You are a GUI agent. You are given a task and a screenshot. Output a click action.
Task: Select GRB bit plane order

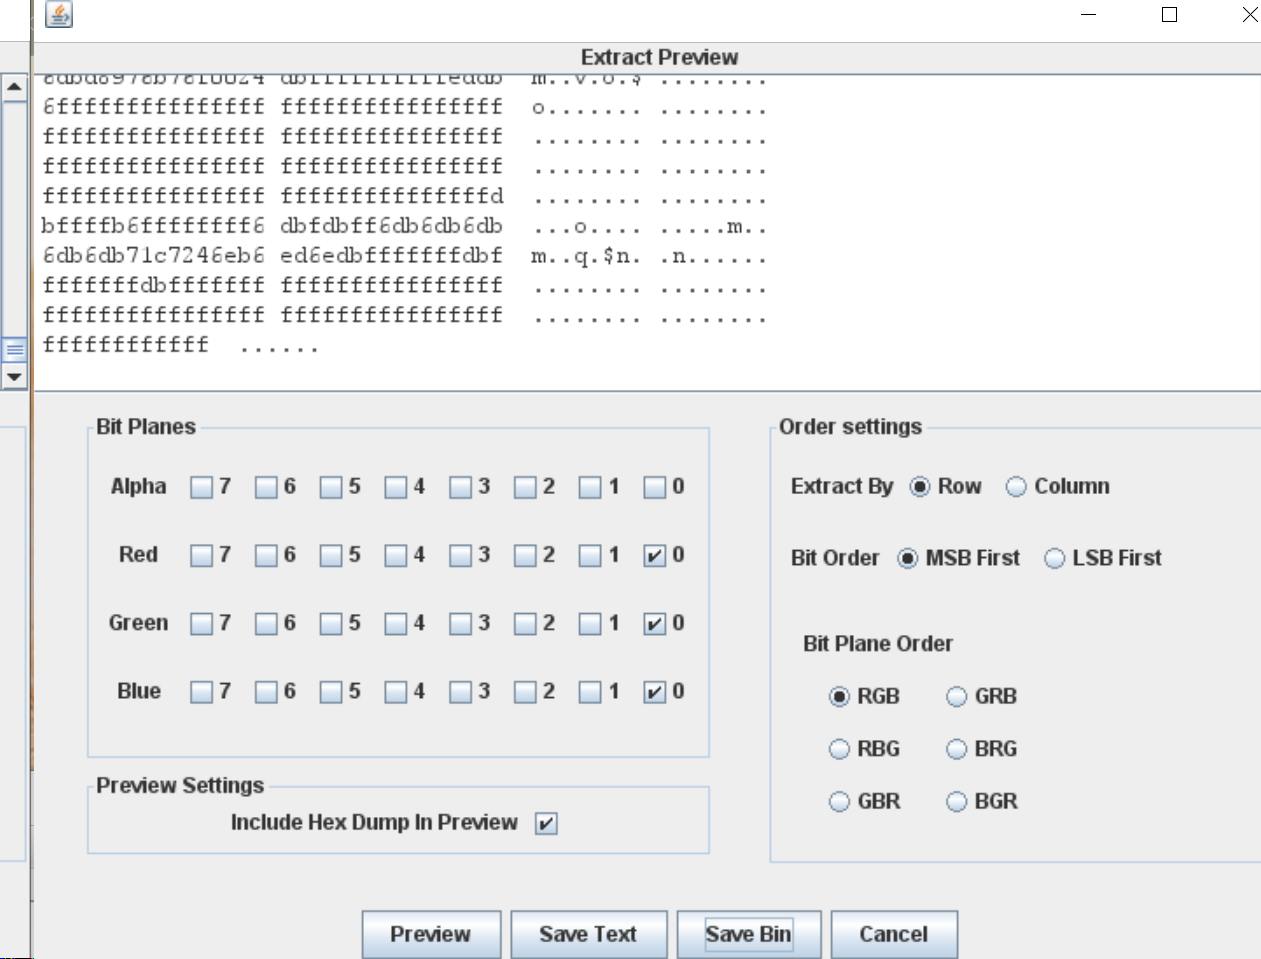click(957, 697)
